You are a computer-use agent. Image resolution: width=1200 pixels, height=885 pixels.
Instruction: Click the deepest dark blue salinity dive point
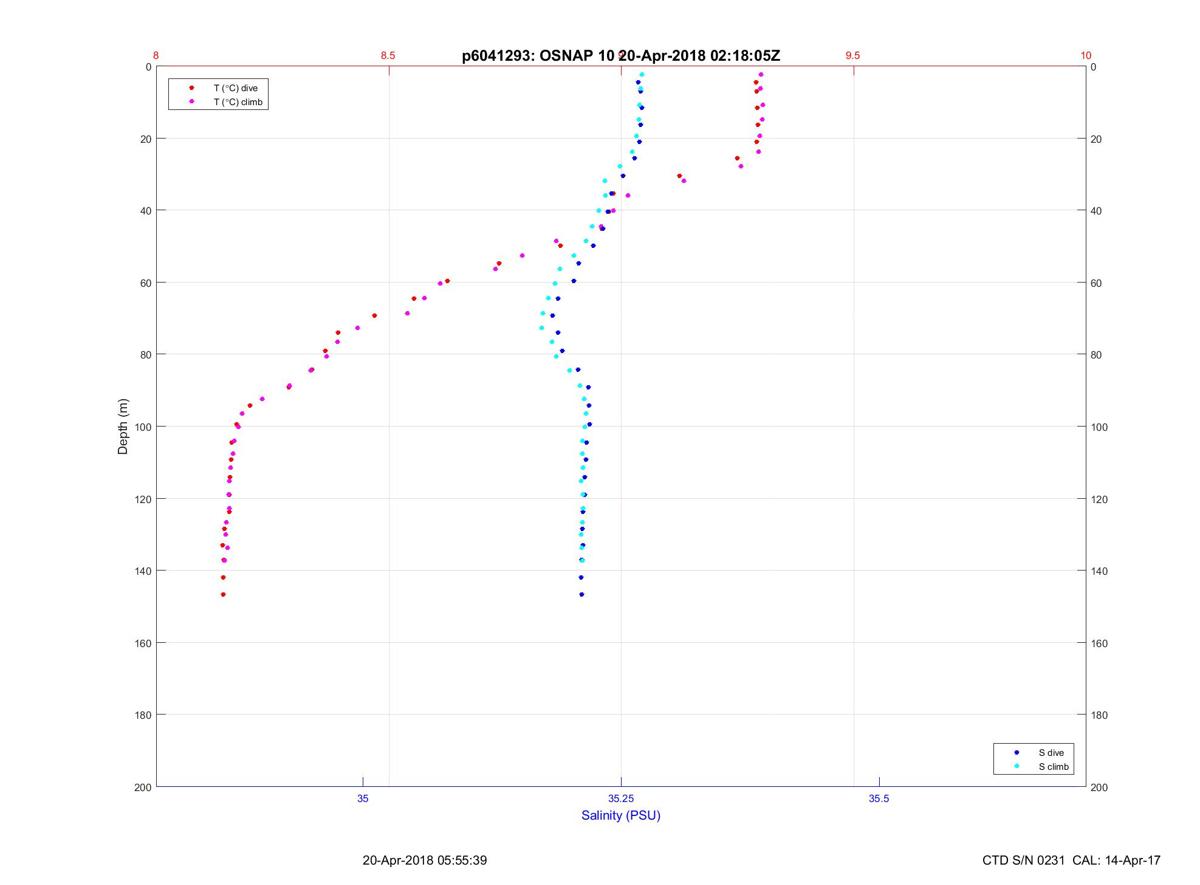581,594
